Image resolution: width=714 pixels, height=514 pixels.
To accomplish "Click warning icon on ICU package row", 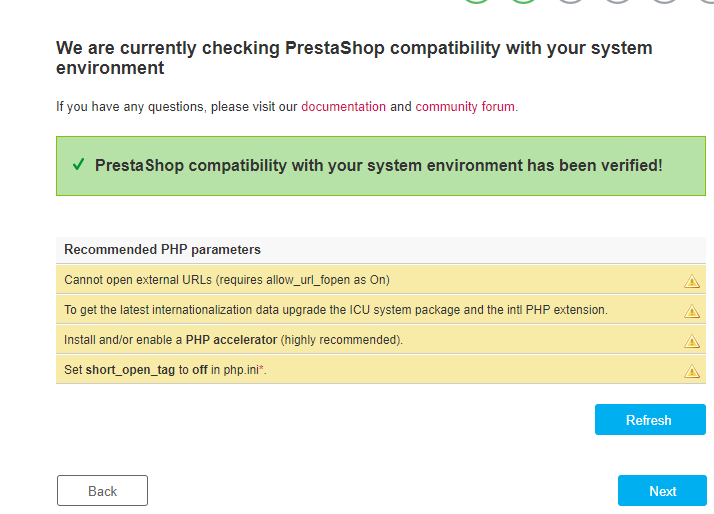I will [691, 311].
